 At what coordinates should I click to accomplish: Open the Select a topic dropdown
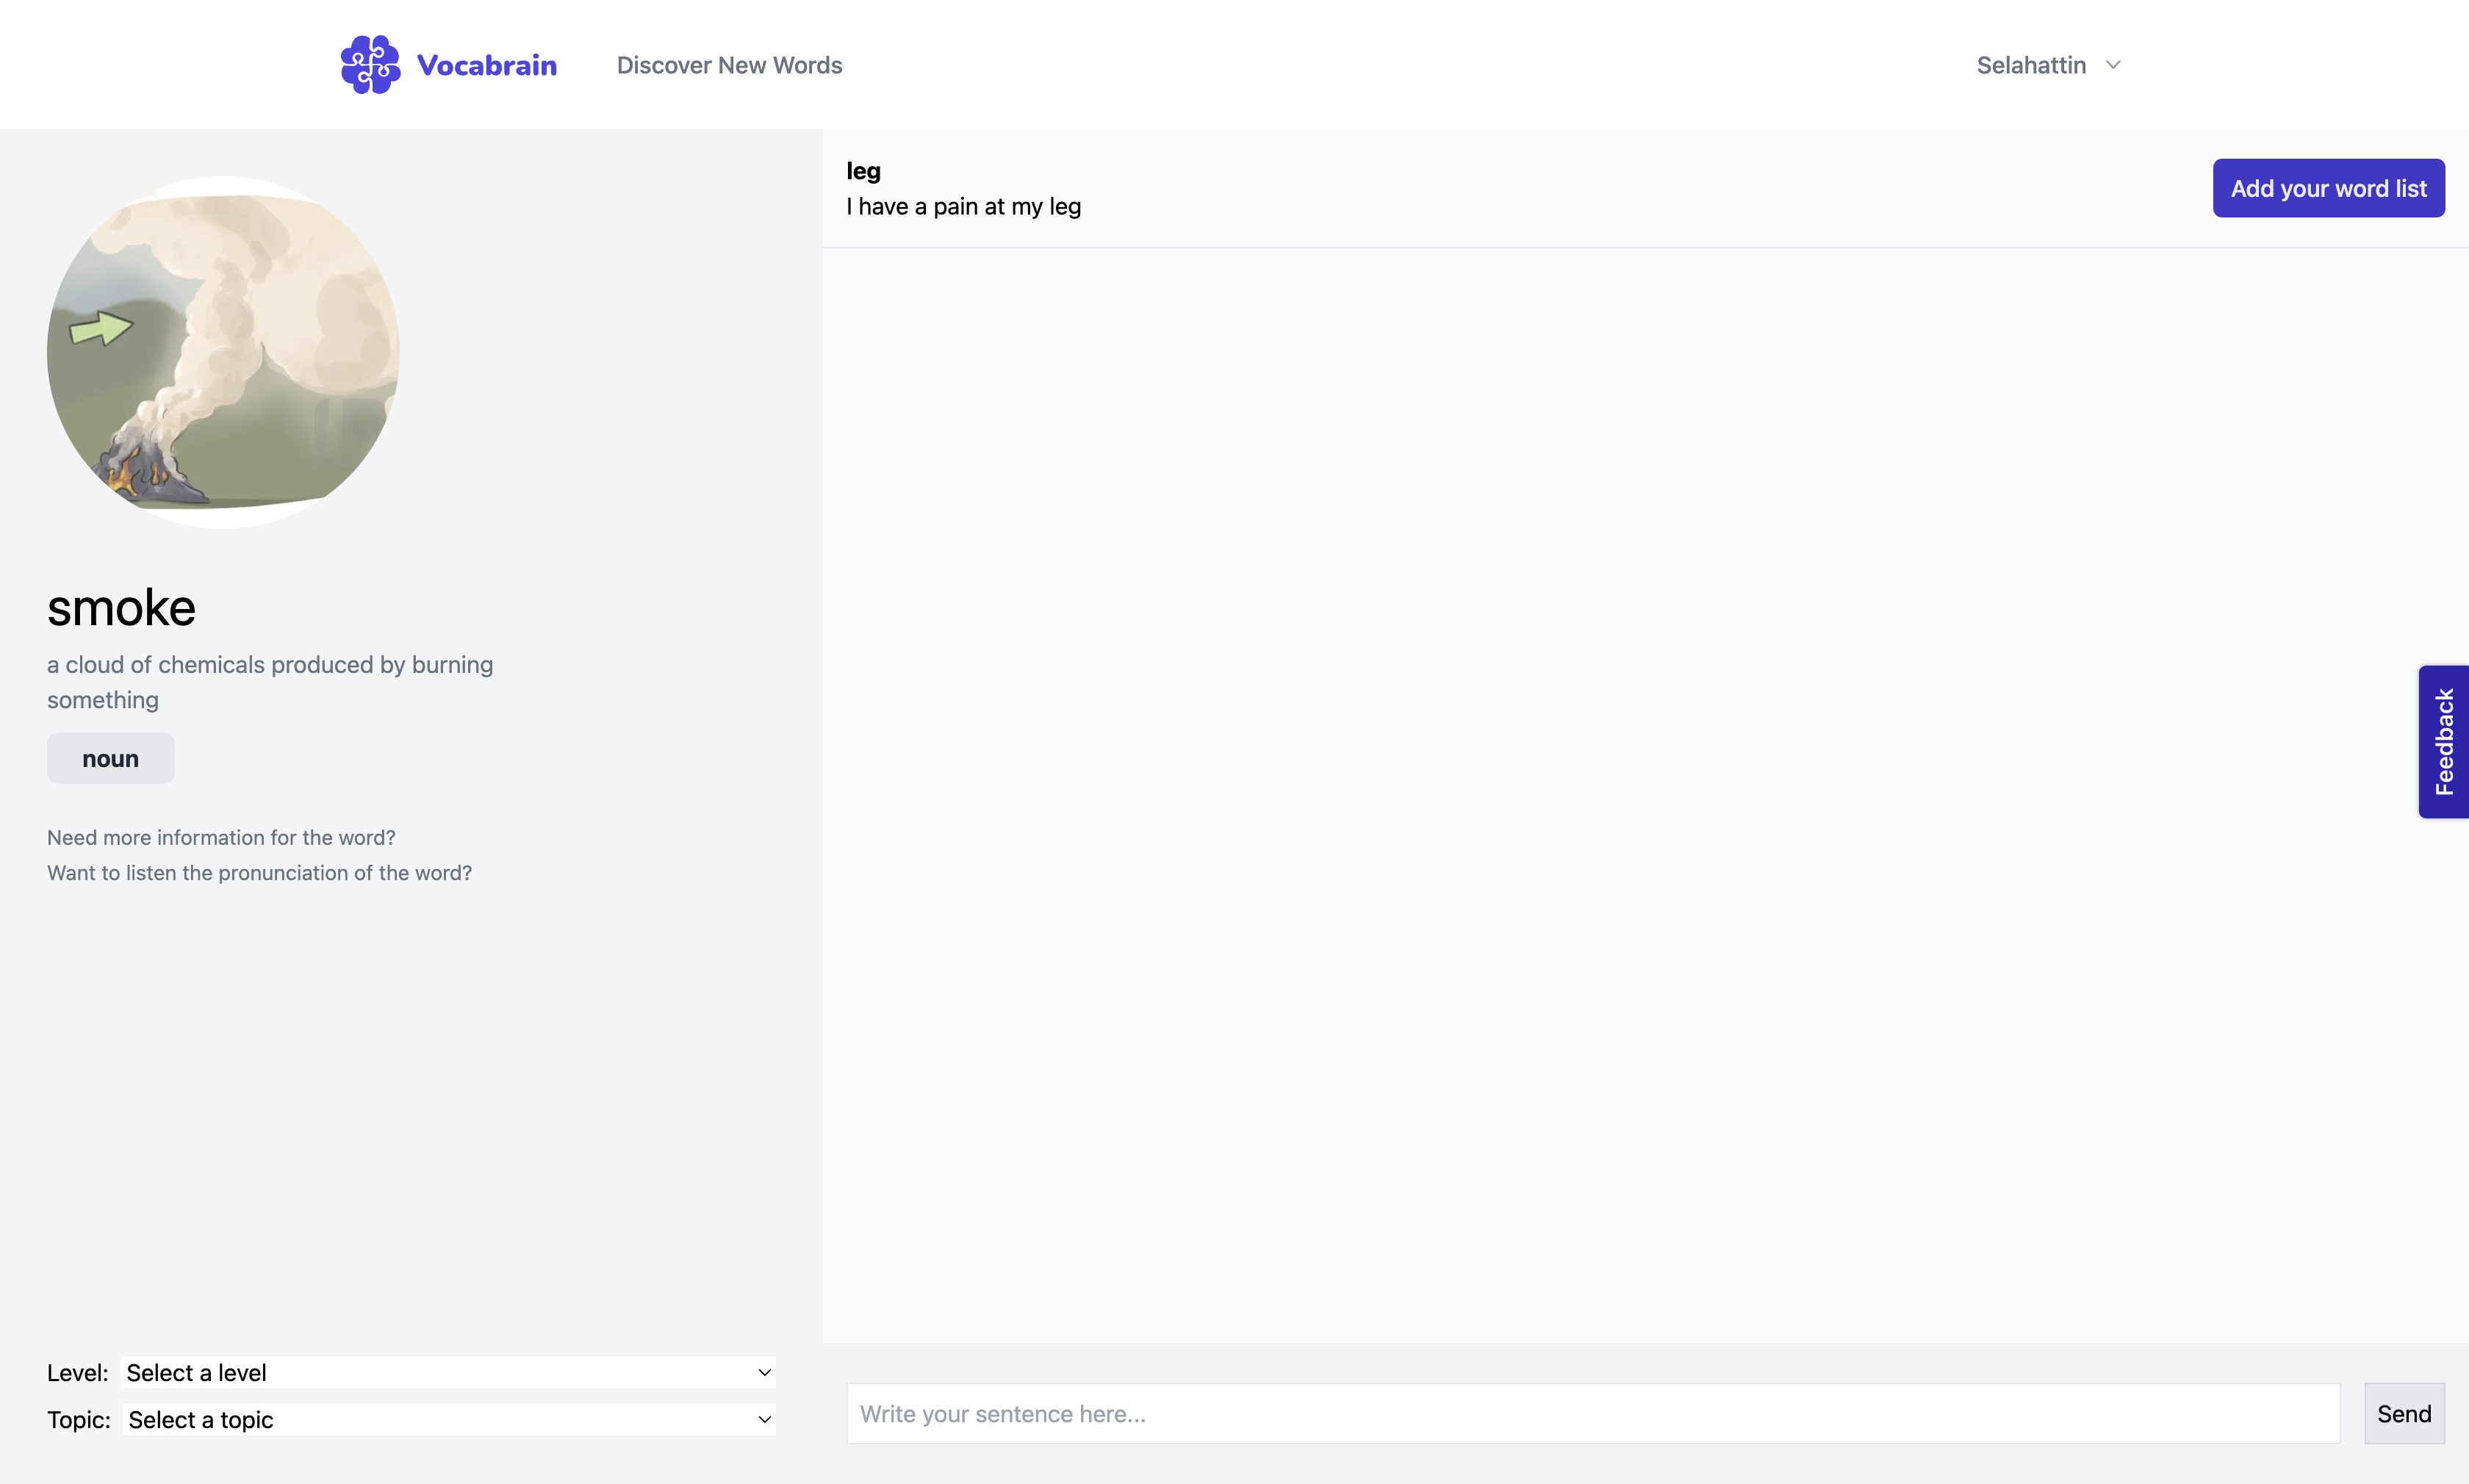point(449,1419)
